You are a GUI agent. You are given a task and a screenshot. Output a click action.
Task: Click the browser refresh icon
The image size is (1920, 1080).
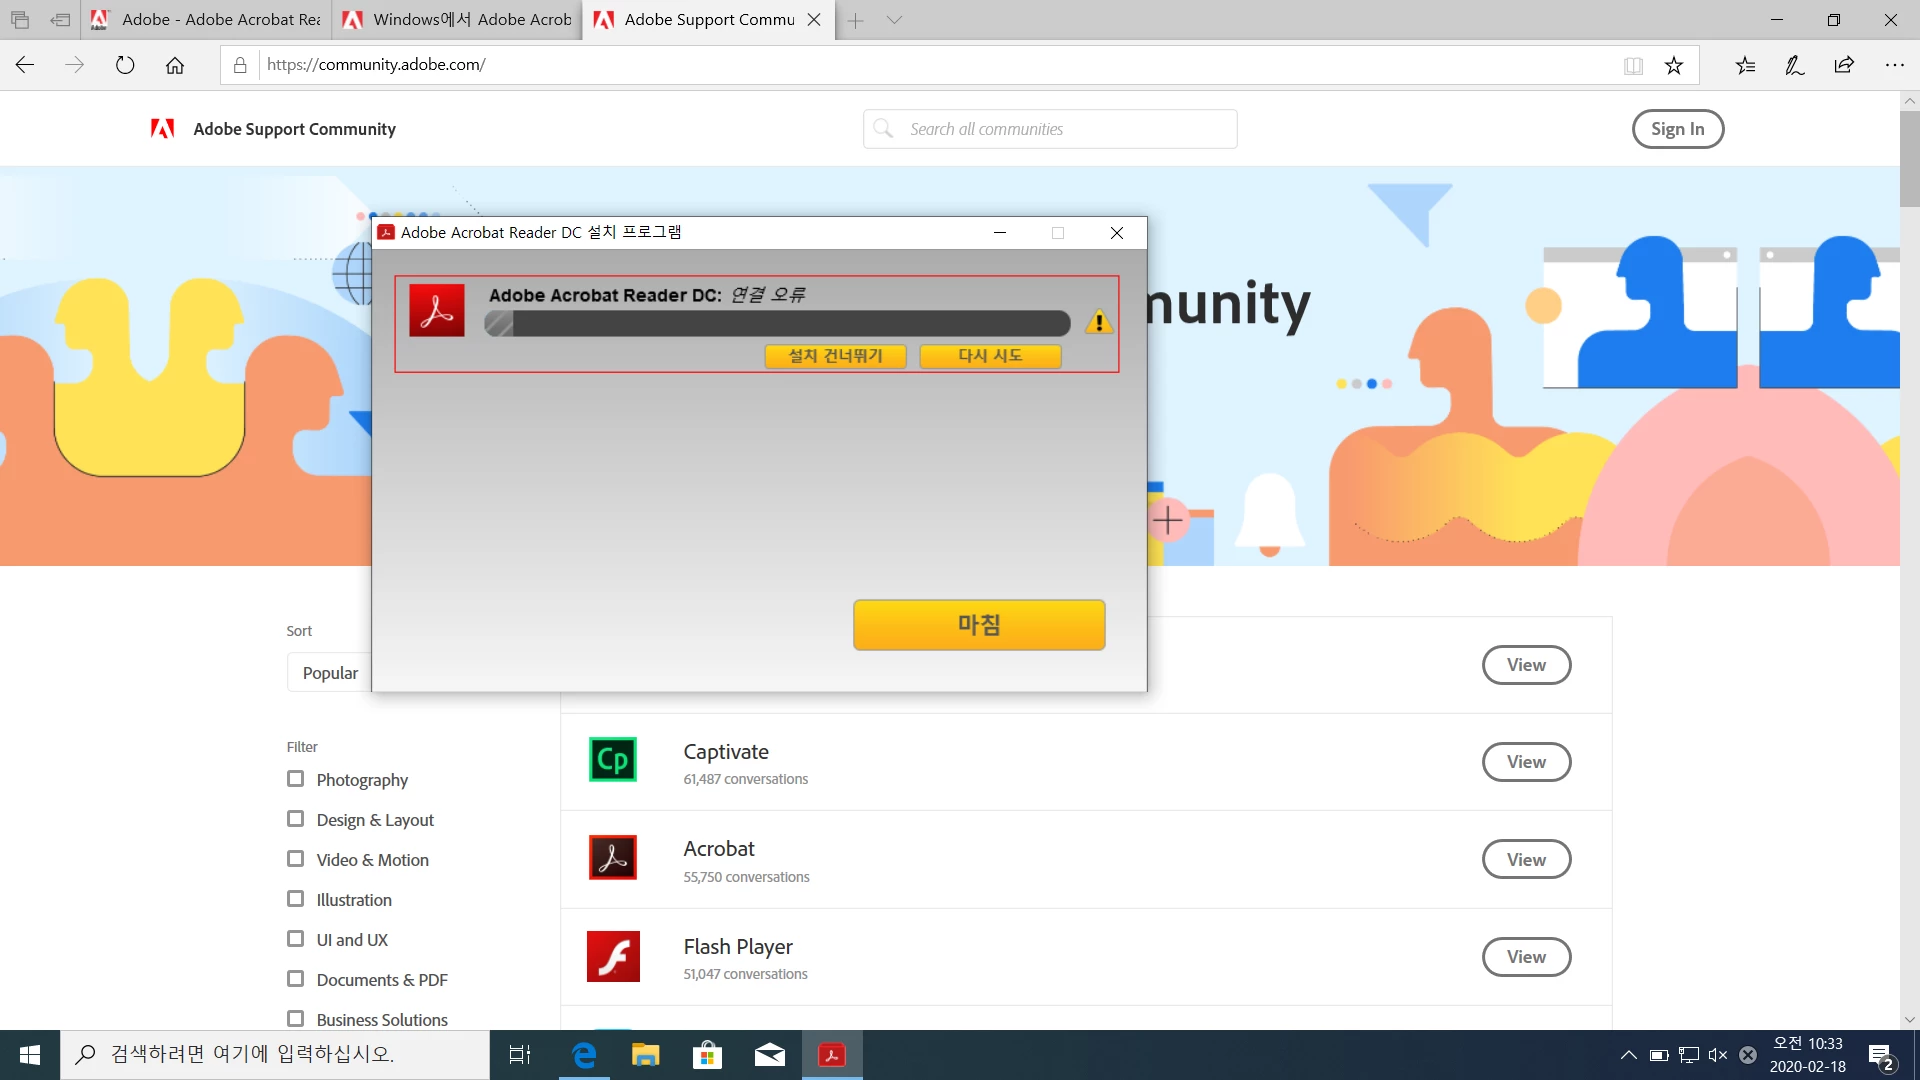(x=125, y=65)
